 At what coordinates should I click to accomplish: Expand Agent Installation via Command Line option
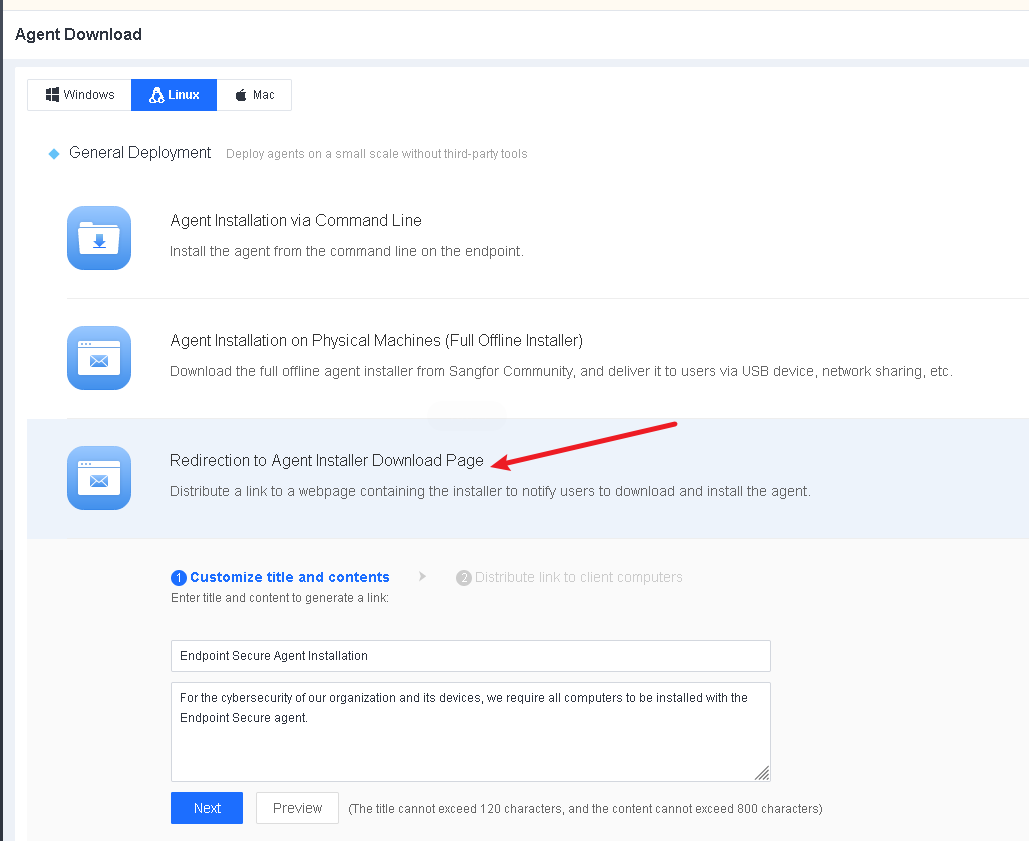[296, 221]
